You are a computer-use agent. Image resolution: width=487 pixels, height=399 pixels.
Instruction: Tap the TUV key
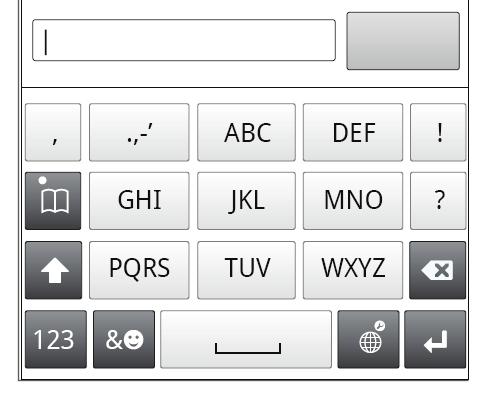(x=246, y=270)
